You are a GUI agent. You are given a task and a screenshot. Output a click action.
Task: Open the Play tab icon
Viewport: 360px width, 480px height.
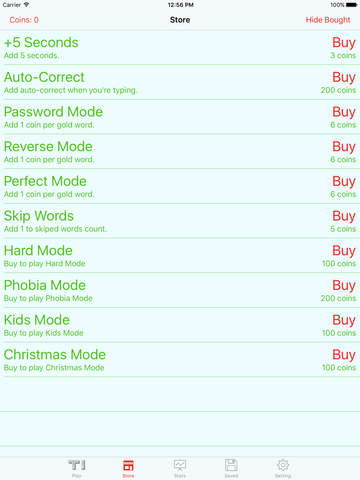tap(77, 465)
